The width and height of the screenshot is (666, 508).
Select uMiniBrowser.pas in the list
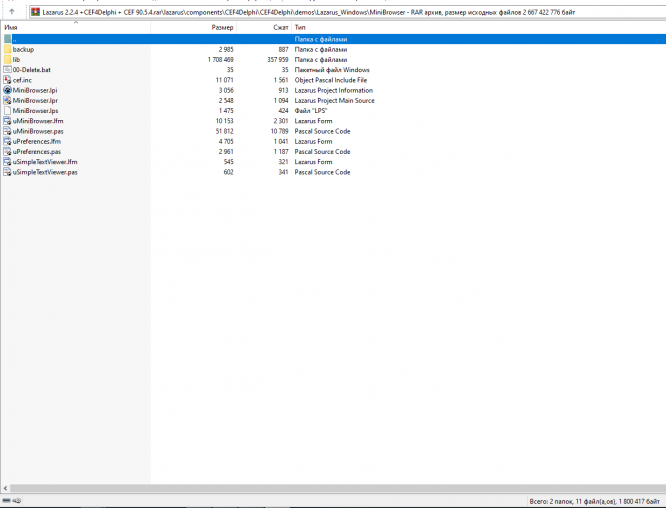click(x=38, y=131)
